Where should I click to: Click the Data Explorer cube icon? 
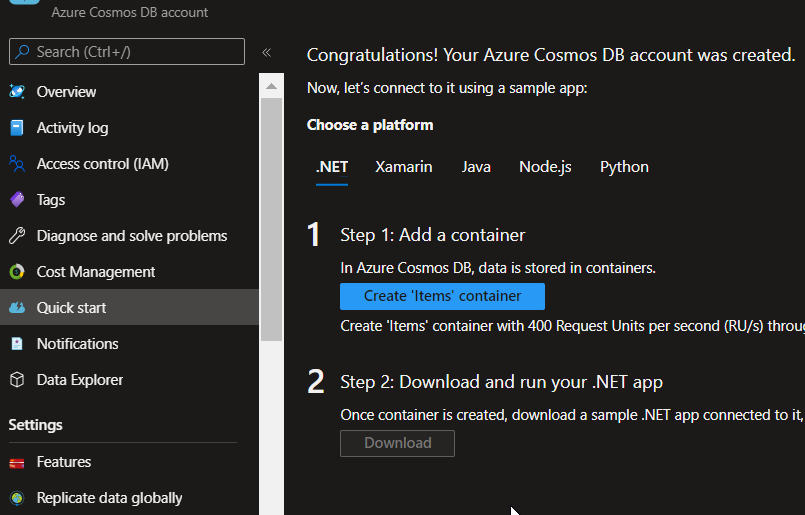(16, 380)
